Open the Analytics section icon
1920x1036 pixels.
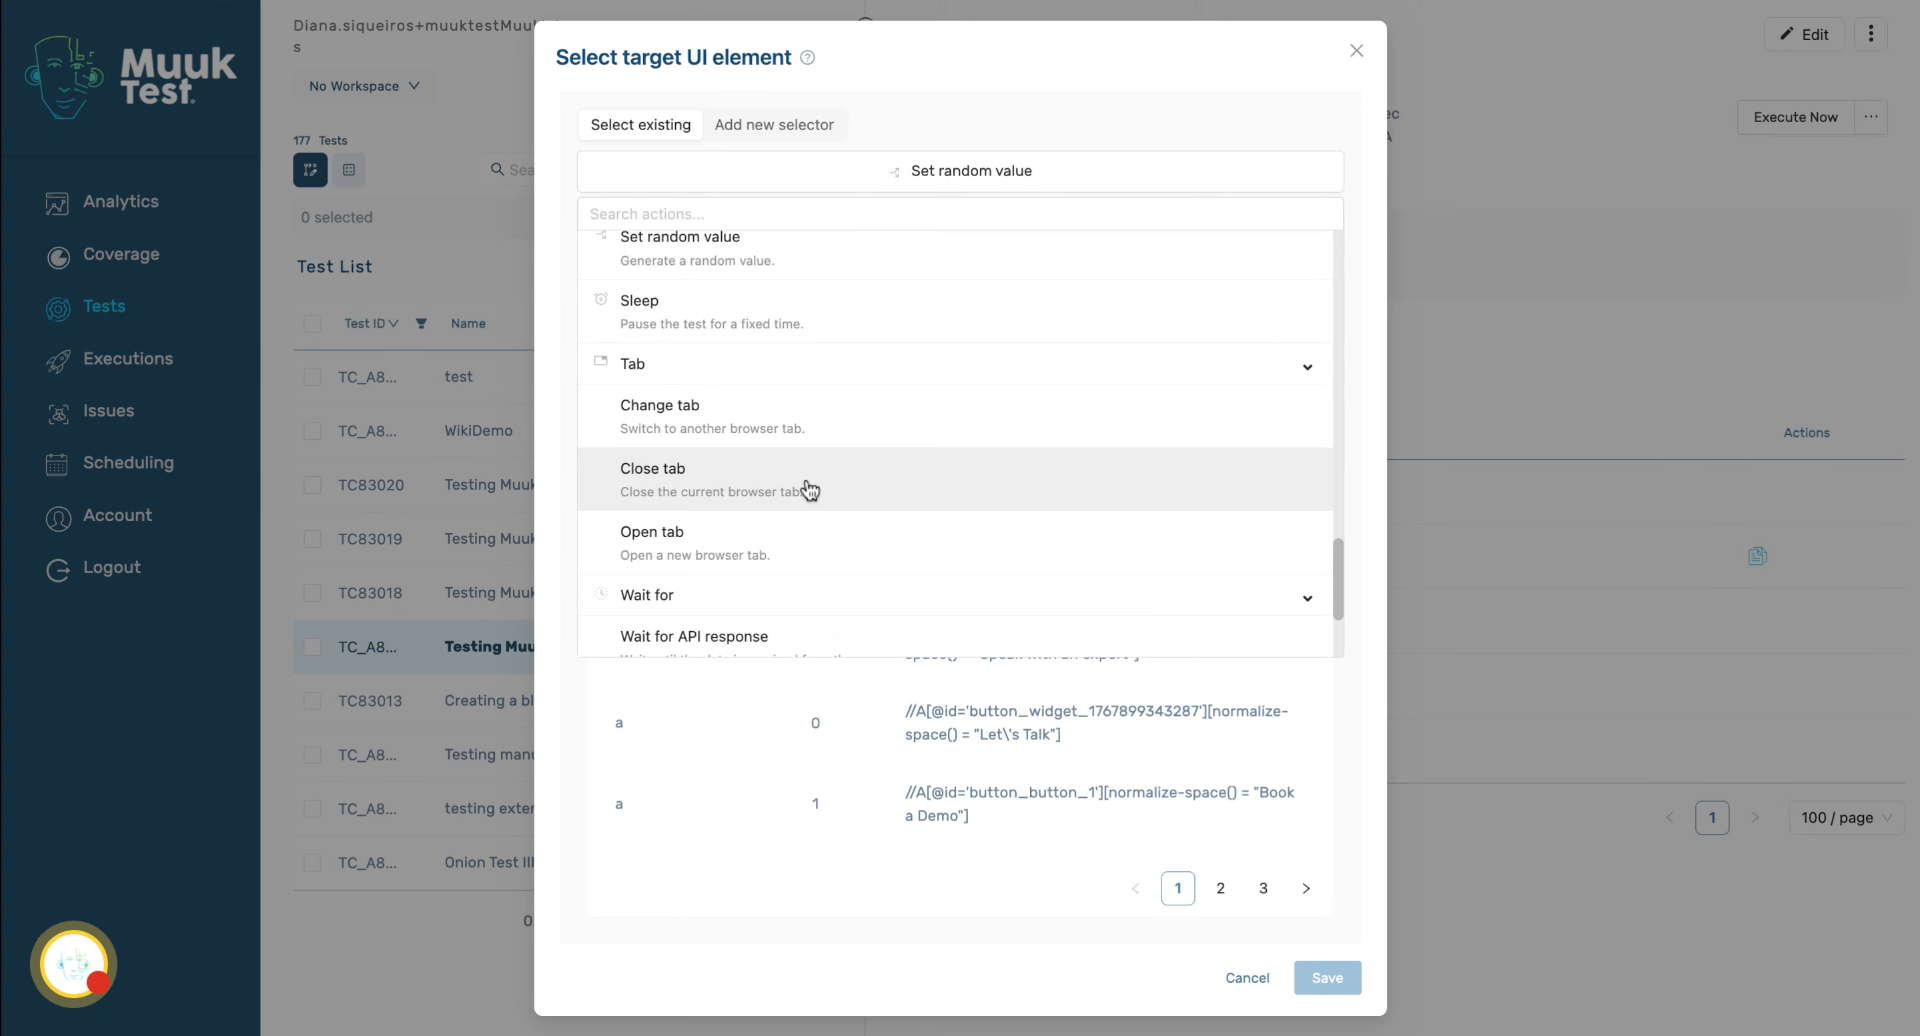57,203
